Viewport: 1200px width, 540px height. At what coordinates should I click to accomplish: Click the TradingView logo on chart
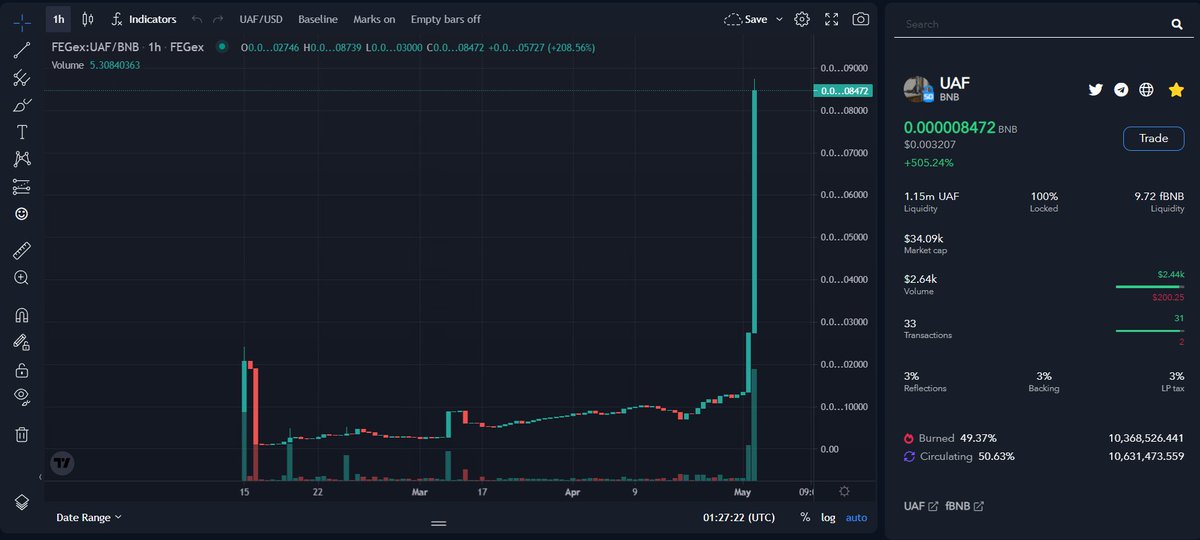tap(63, 463)
